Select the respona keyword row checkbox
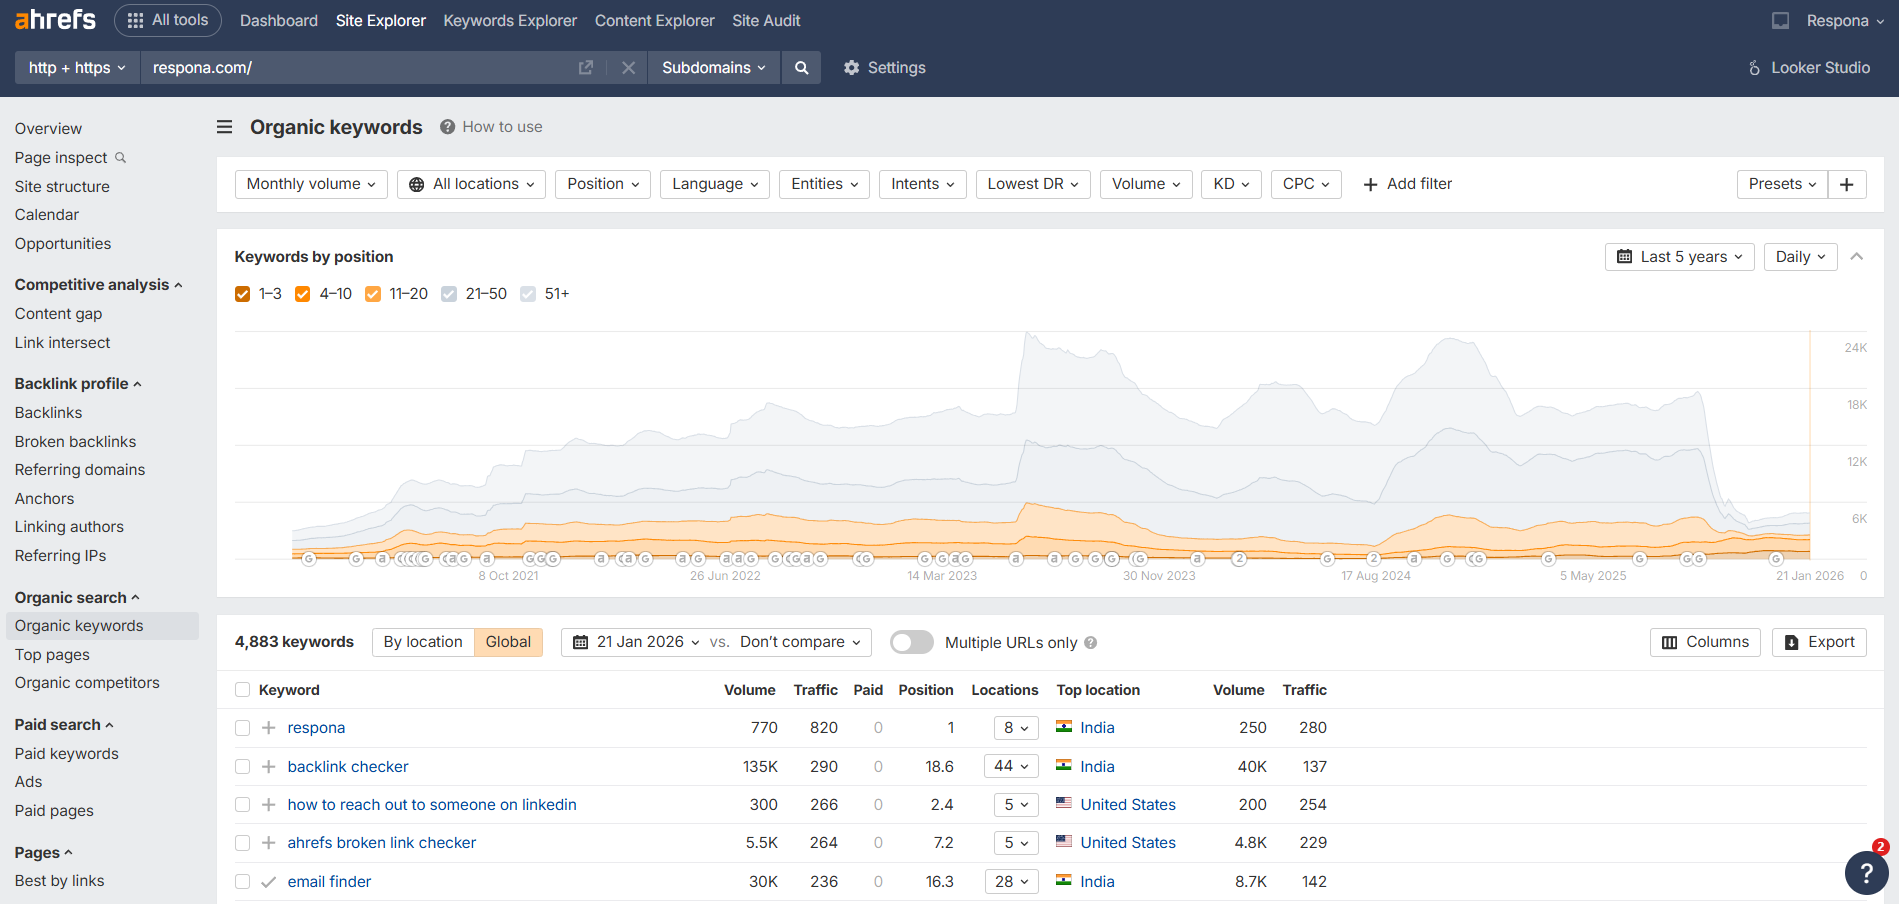 242,728
